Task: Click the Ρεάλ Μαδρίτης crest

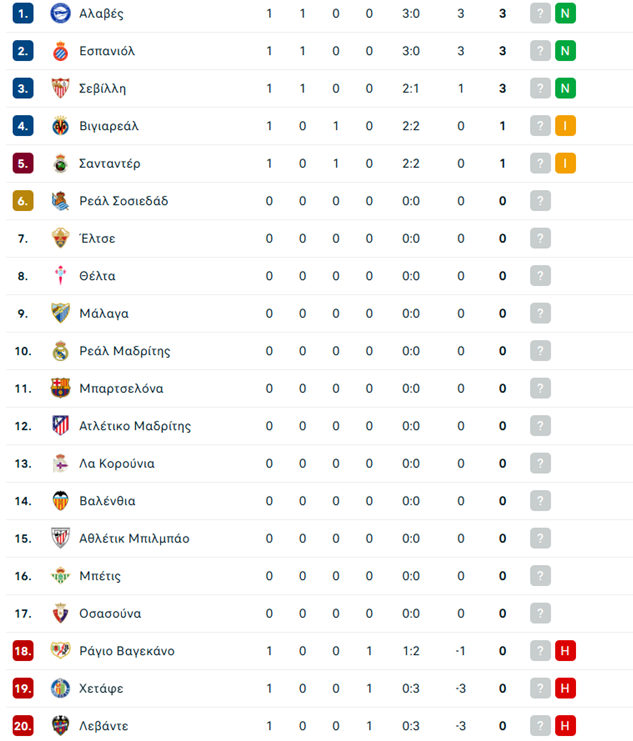Action: [x=61, y=351]
